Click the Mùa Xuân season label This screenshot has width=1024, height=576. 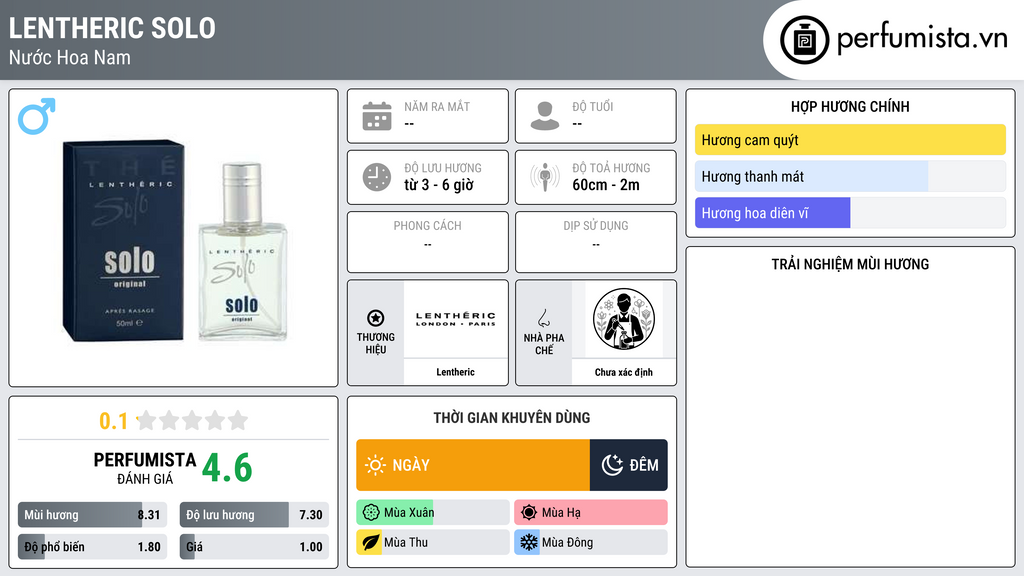point(409,513)
